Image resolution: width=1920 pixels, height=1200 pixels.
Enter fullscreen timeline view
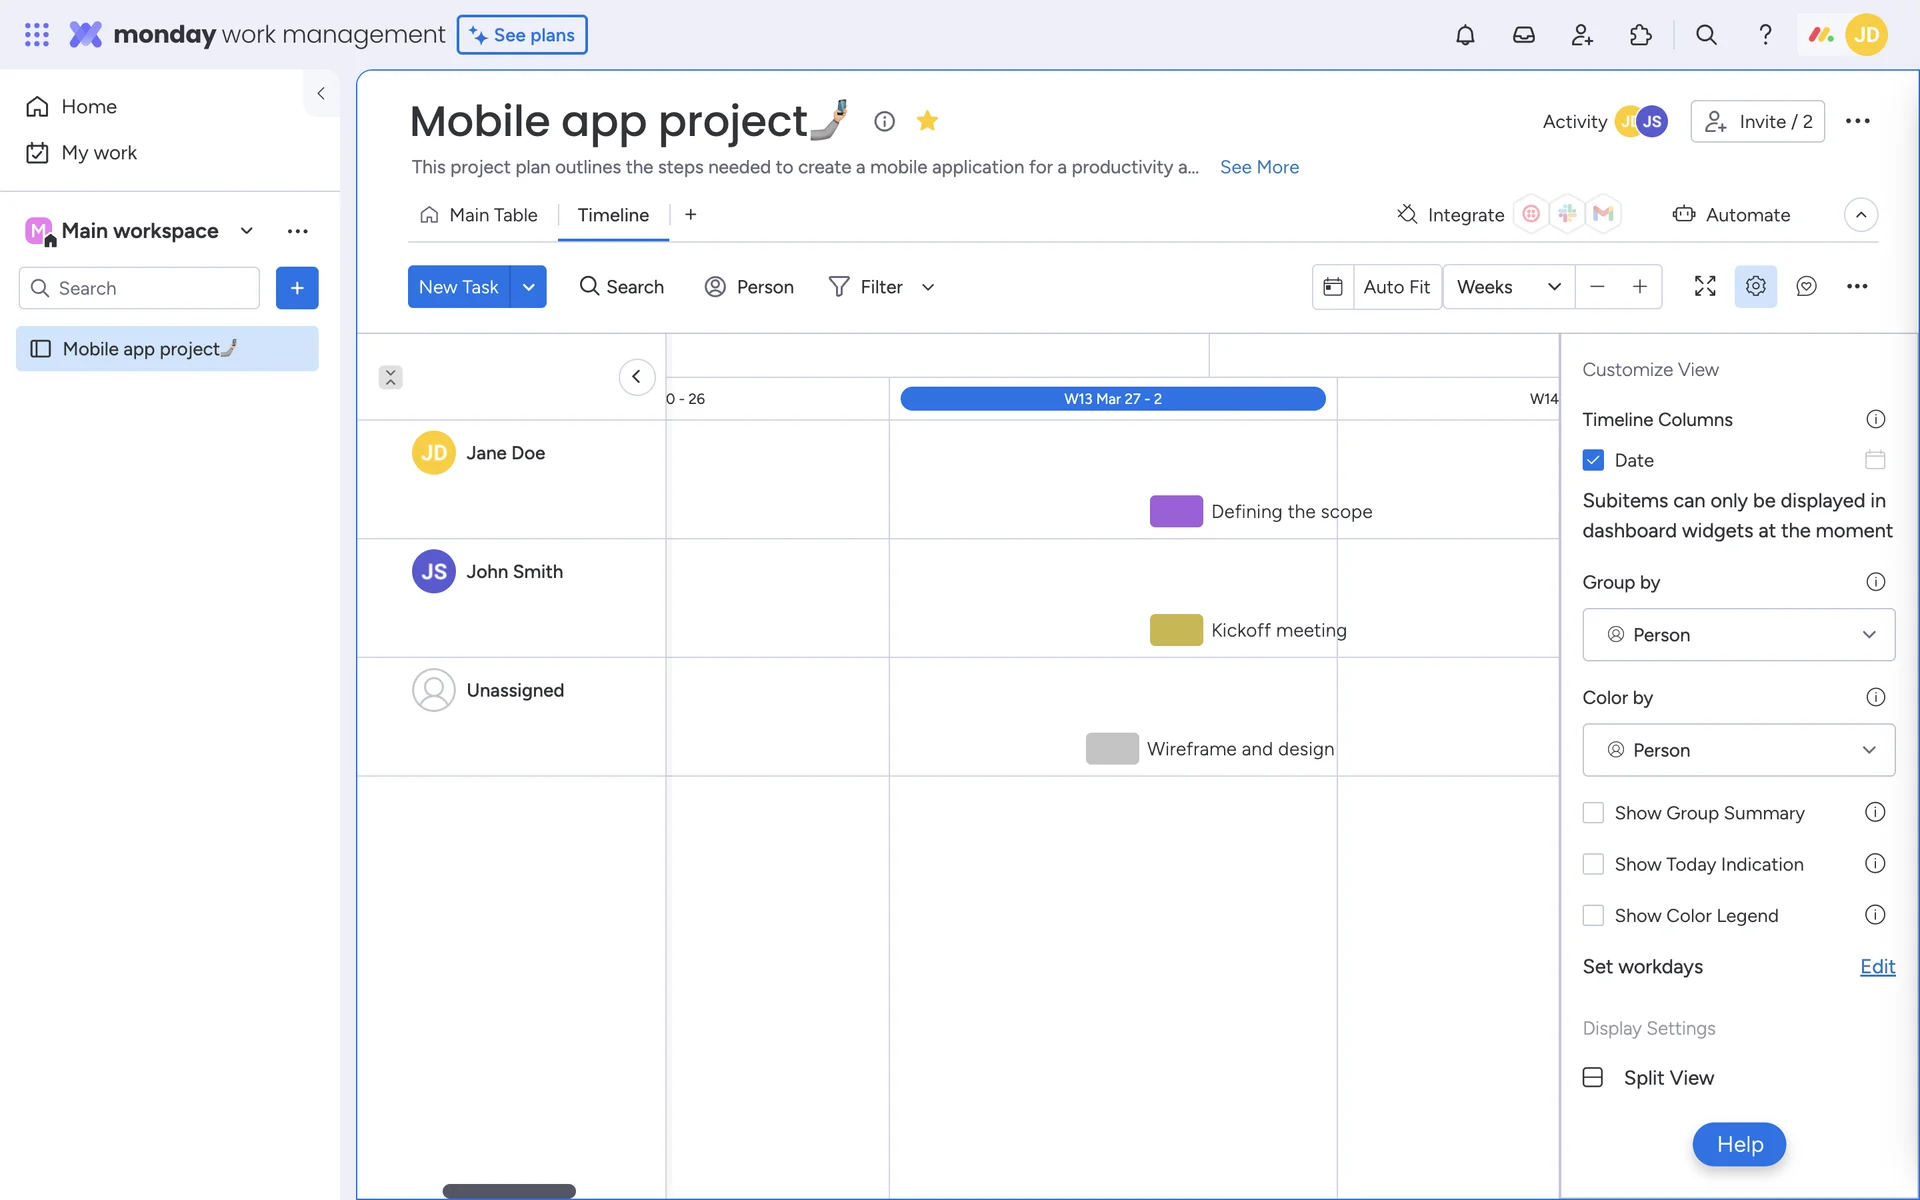[1705, 286]
